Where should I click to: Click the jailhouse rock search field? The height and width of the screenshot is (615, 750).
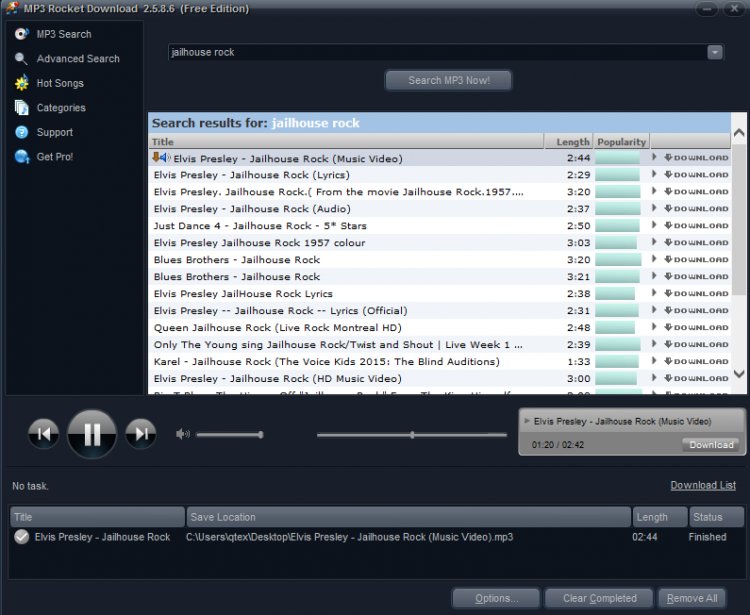point(437,52)
